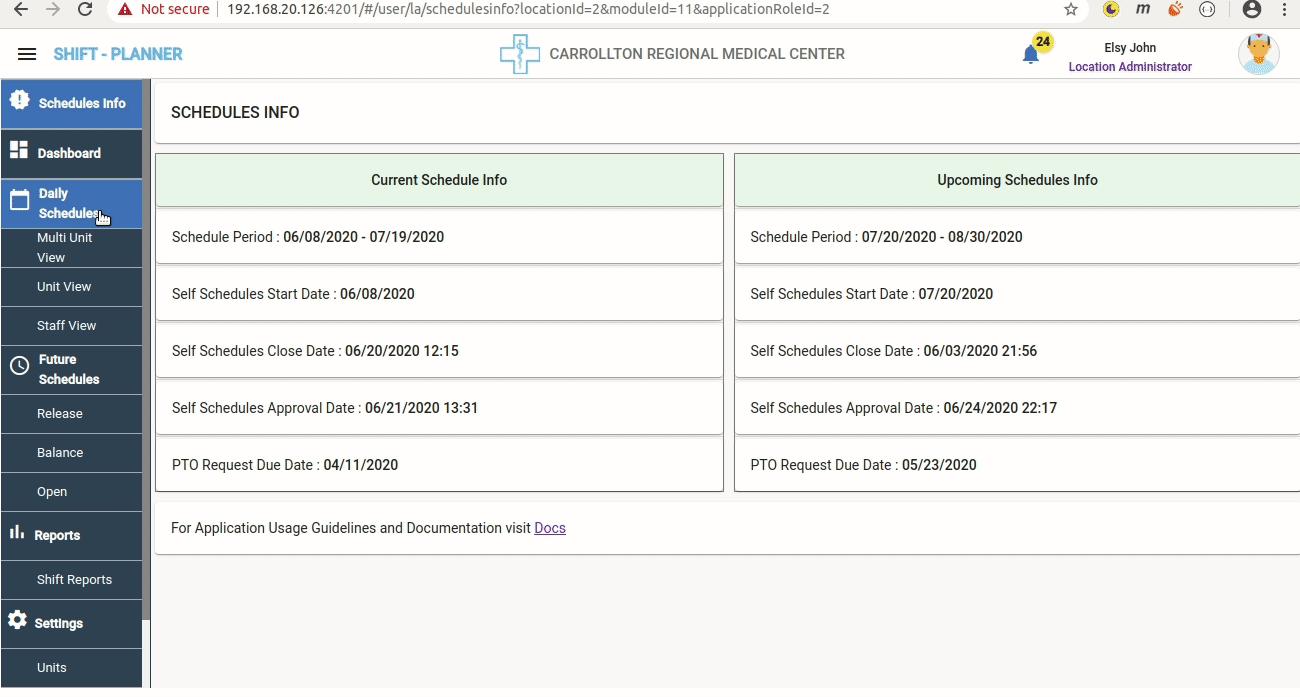Click the medical cross hospital logo

[519, 54]
